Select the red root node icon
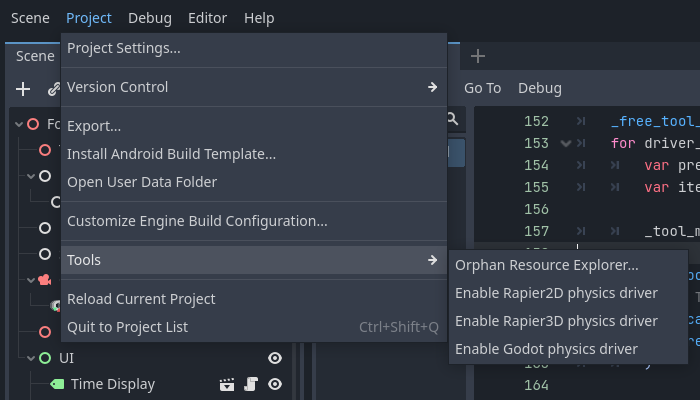The image size is (700, 400). pos(33,124)
